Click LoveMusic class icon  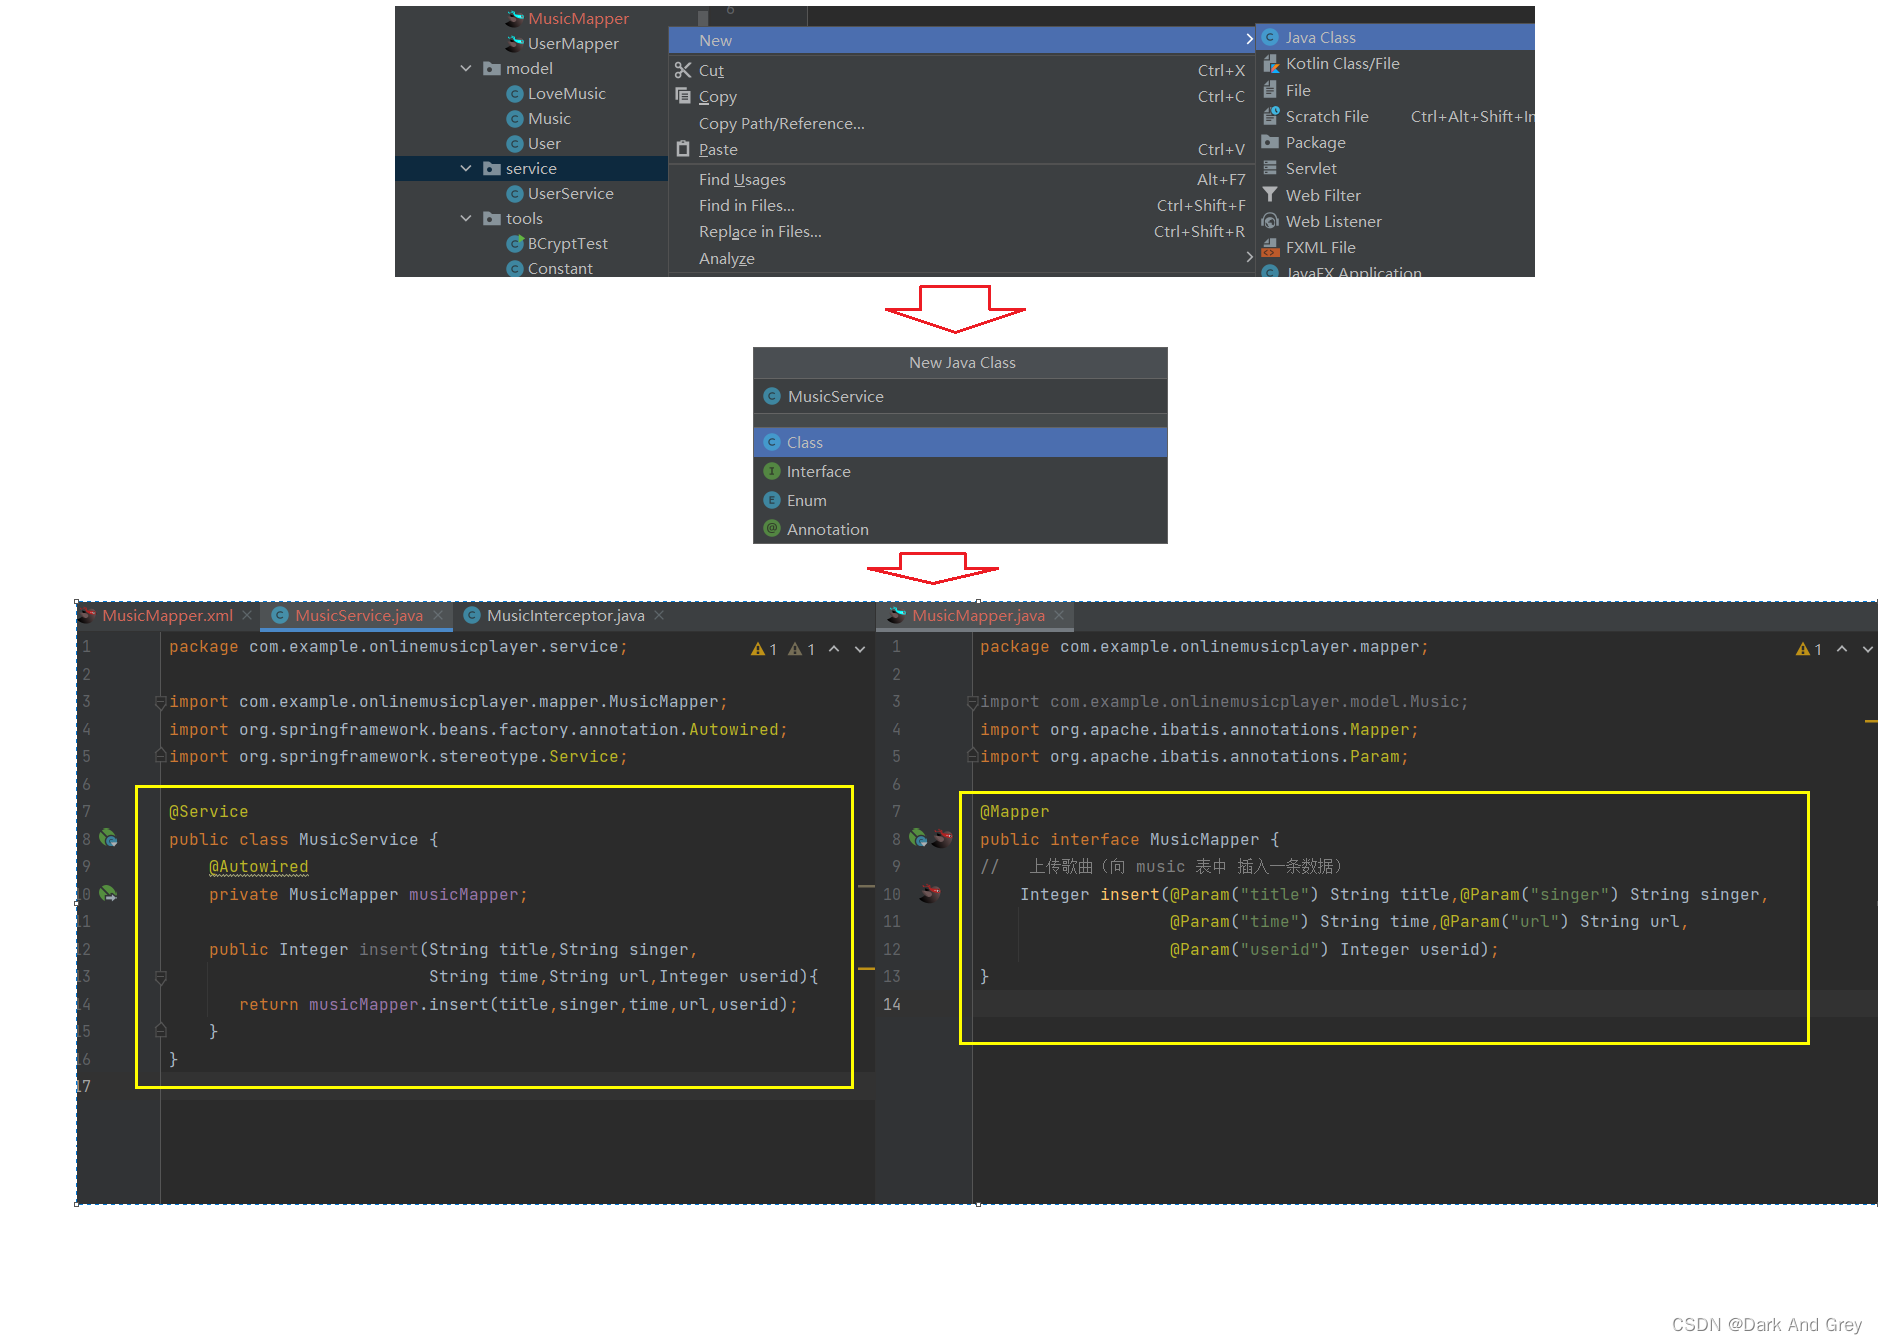[x=515, y=93]
